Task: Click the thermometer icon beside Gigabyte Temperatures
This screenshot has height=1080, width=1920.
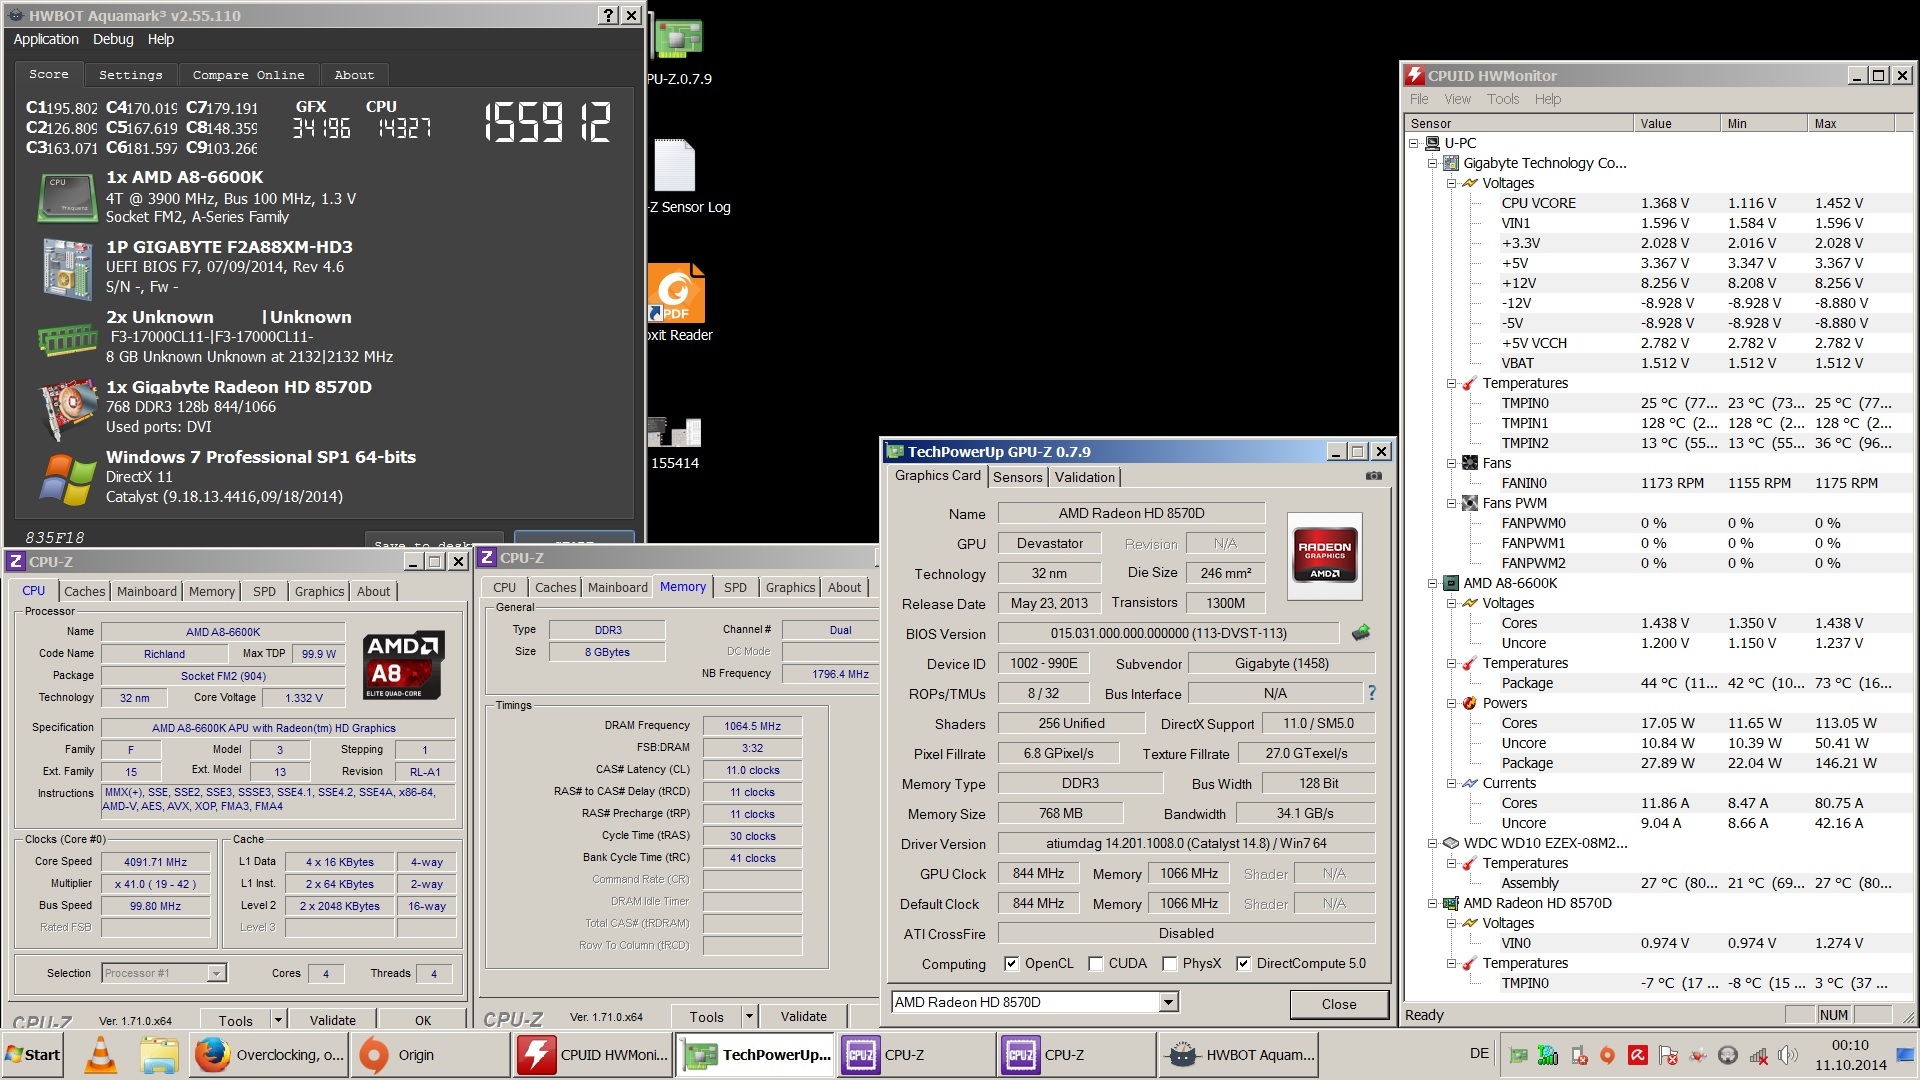Action: [x=1469, y=383]
